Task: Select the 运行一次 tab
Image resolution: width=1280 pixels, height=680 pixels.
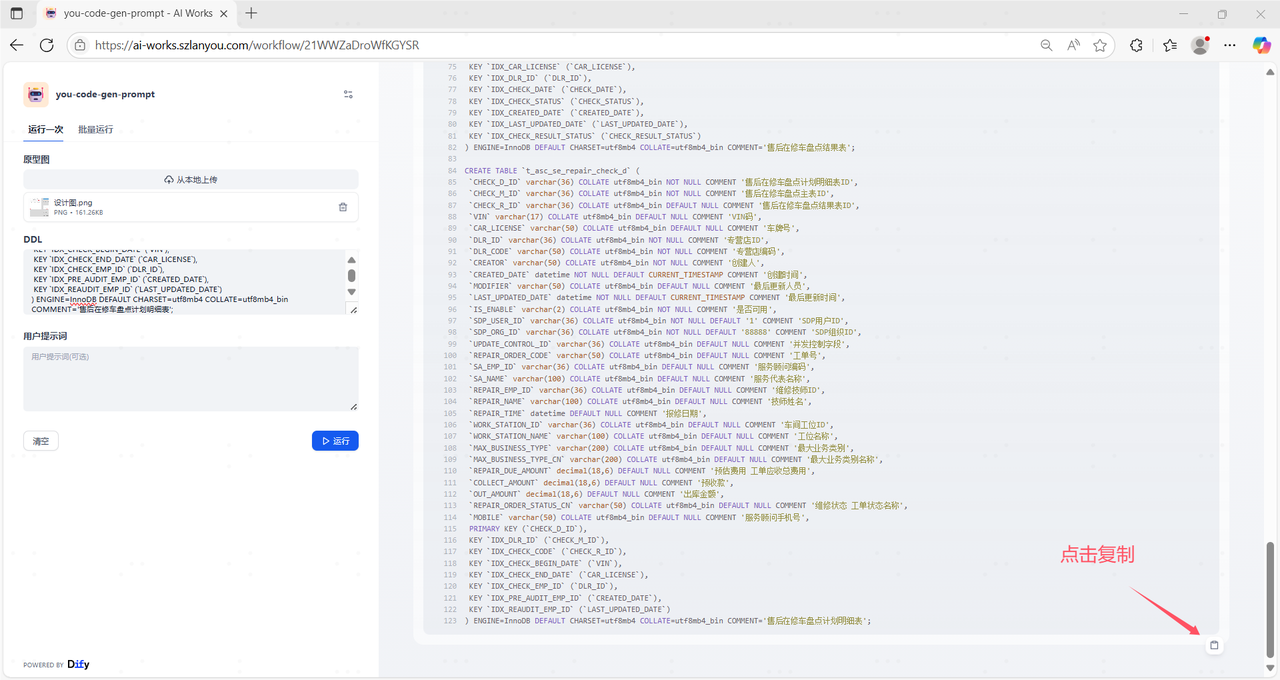Action: [x=45, y=130]
